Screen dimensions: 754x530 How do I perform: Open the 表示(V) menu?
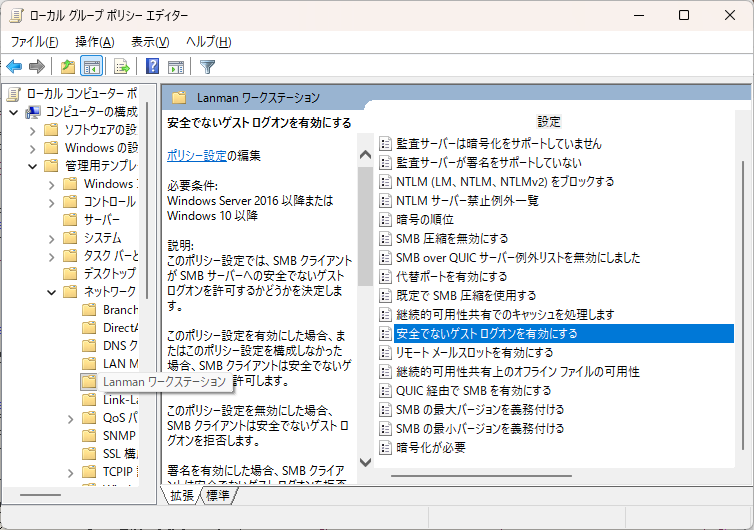tap(150, 41)
